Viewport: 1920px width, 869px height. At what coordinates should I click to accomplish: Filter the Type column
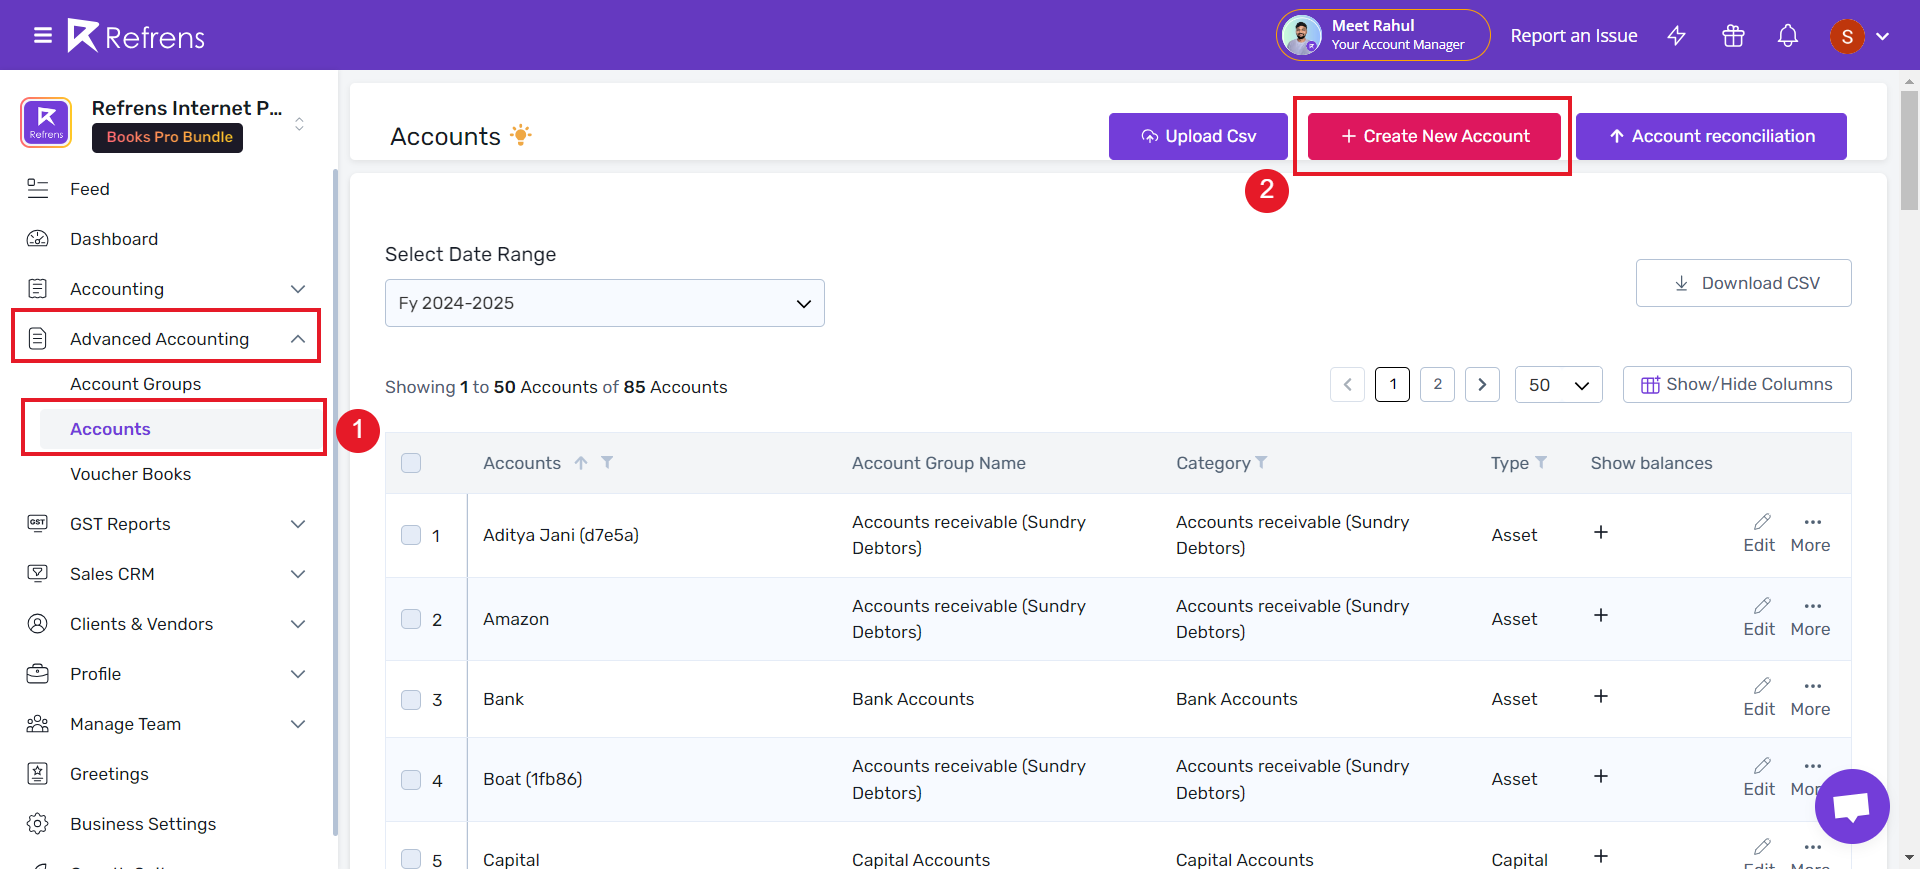tap(1541, 462)
